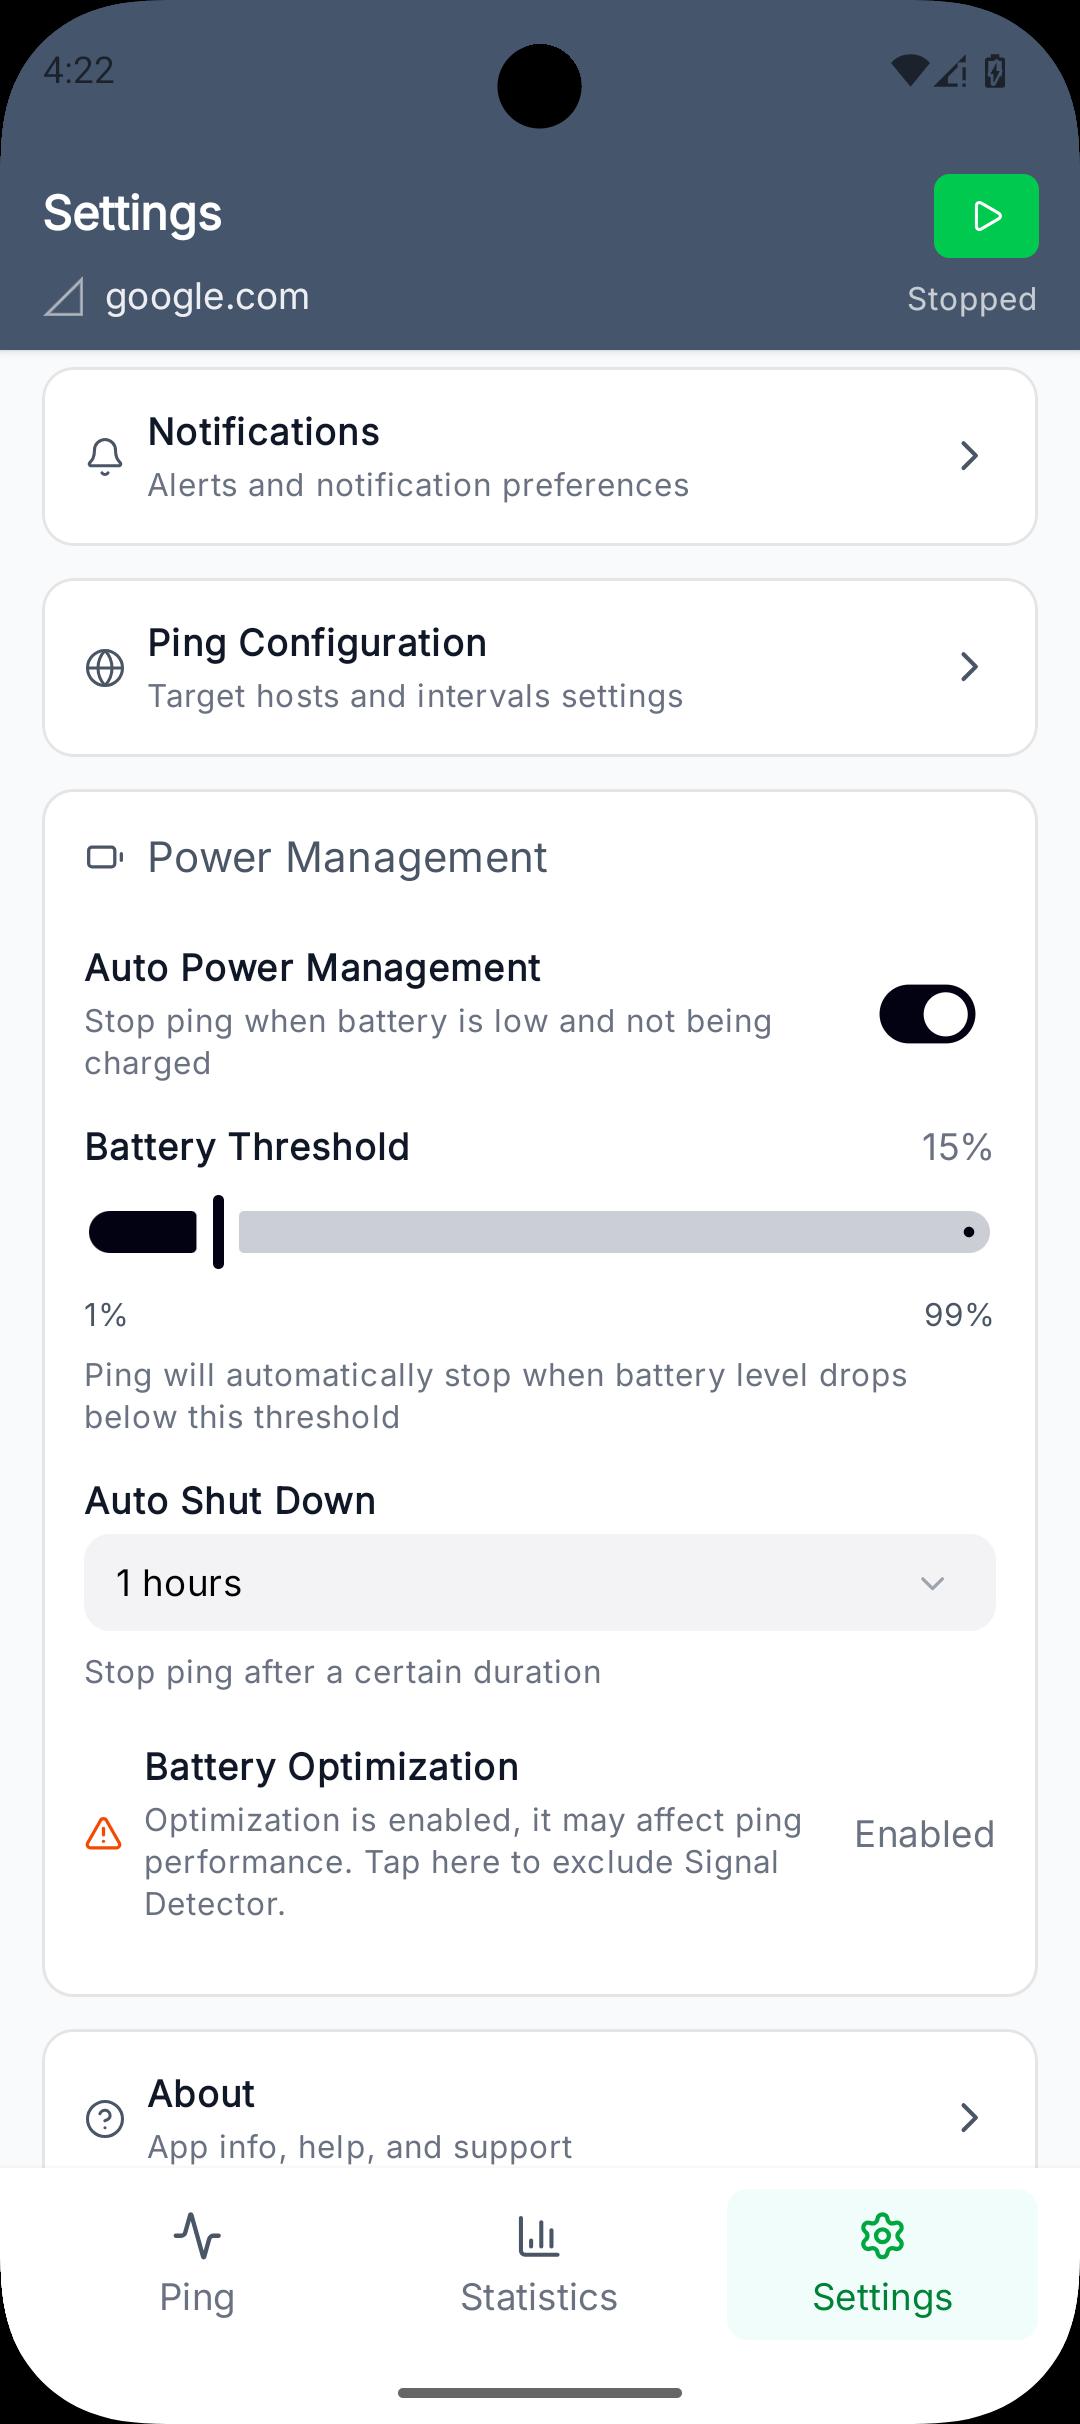Tap the Statistics bar chart icon

(538, 2236)
